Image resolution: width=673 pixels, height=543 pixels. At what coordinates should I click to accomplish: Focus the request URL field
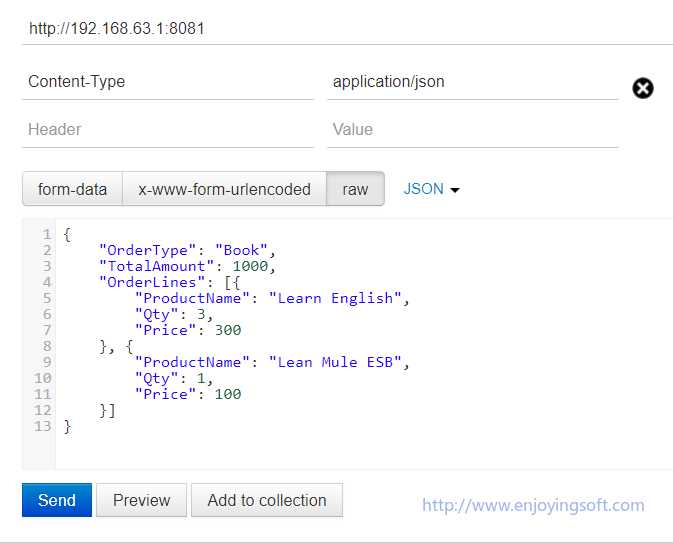click(347, 29)
